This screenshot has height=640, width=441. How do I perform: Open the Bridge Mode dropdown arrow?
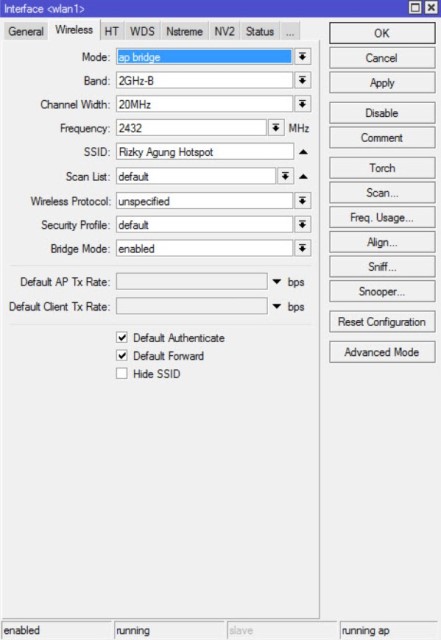(x=302, y=248)
